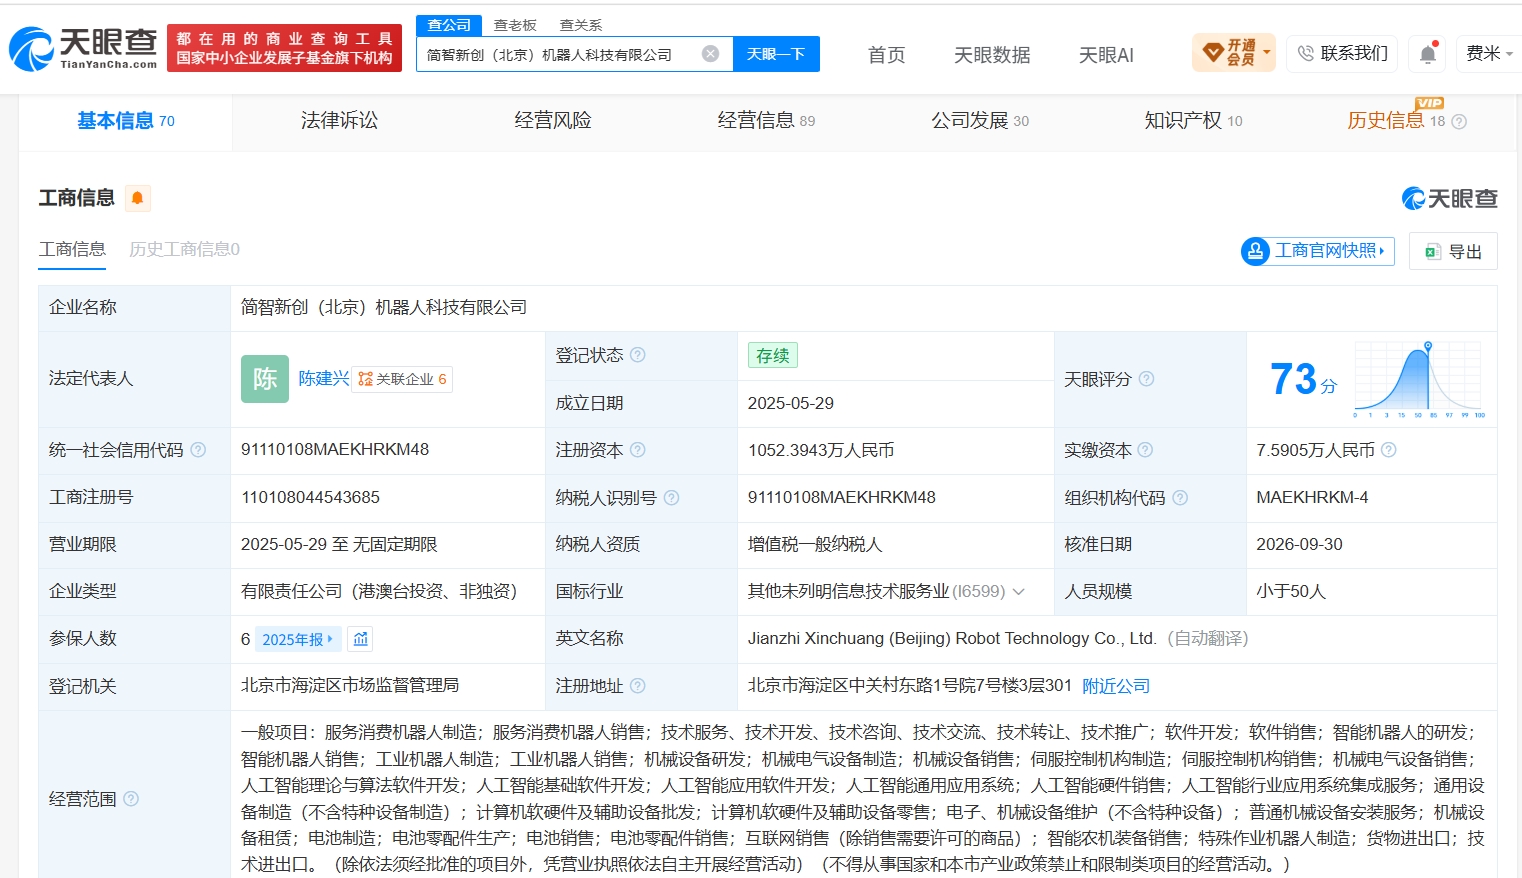Switch to the 法律诉讼 tab

point(339,121)
